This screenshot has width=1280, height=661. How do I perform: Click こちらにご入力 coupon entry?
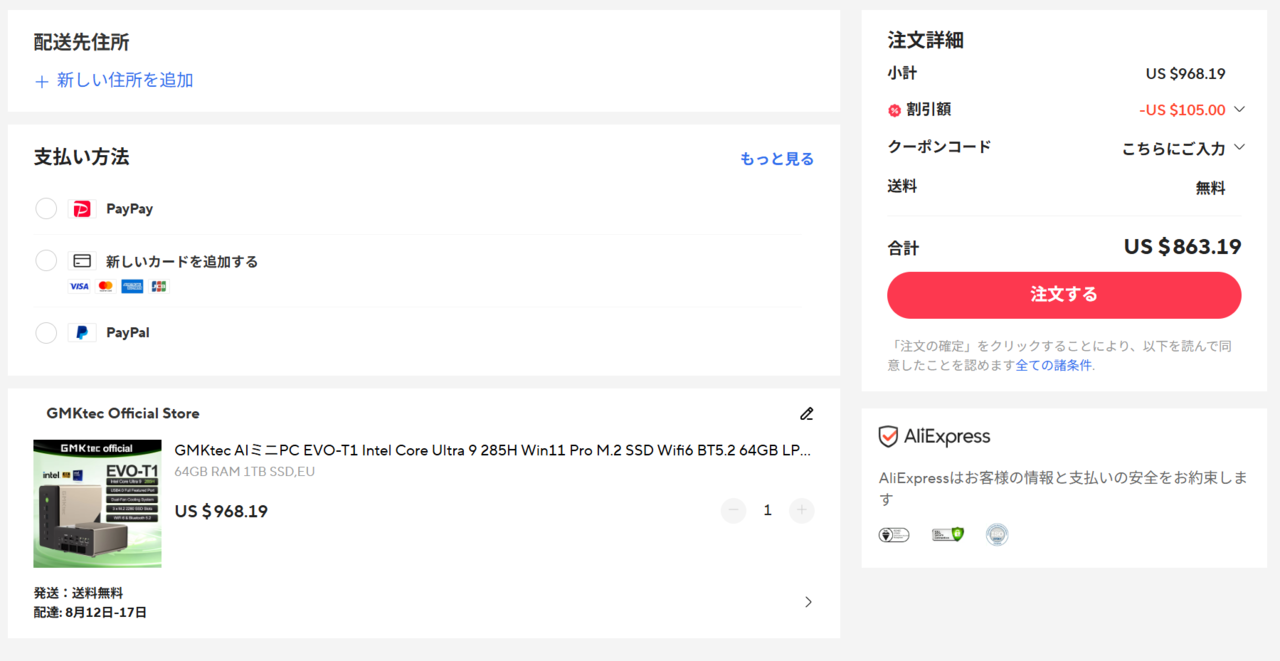coord(1173,148)
